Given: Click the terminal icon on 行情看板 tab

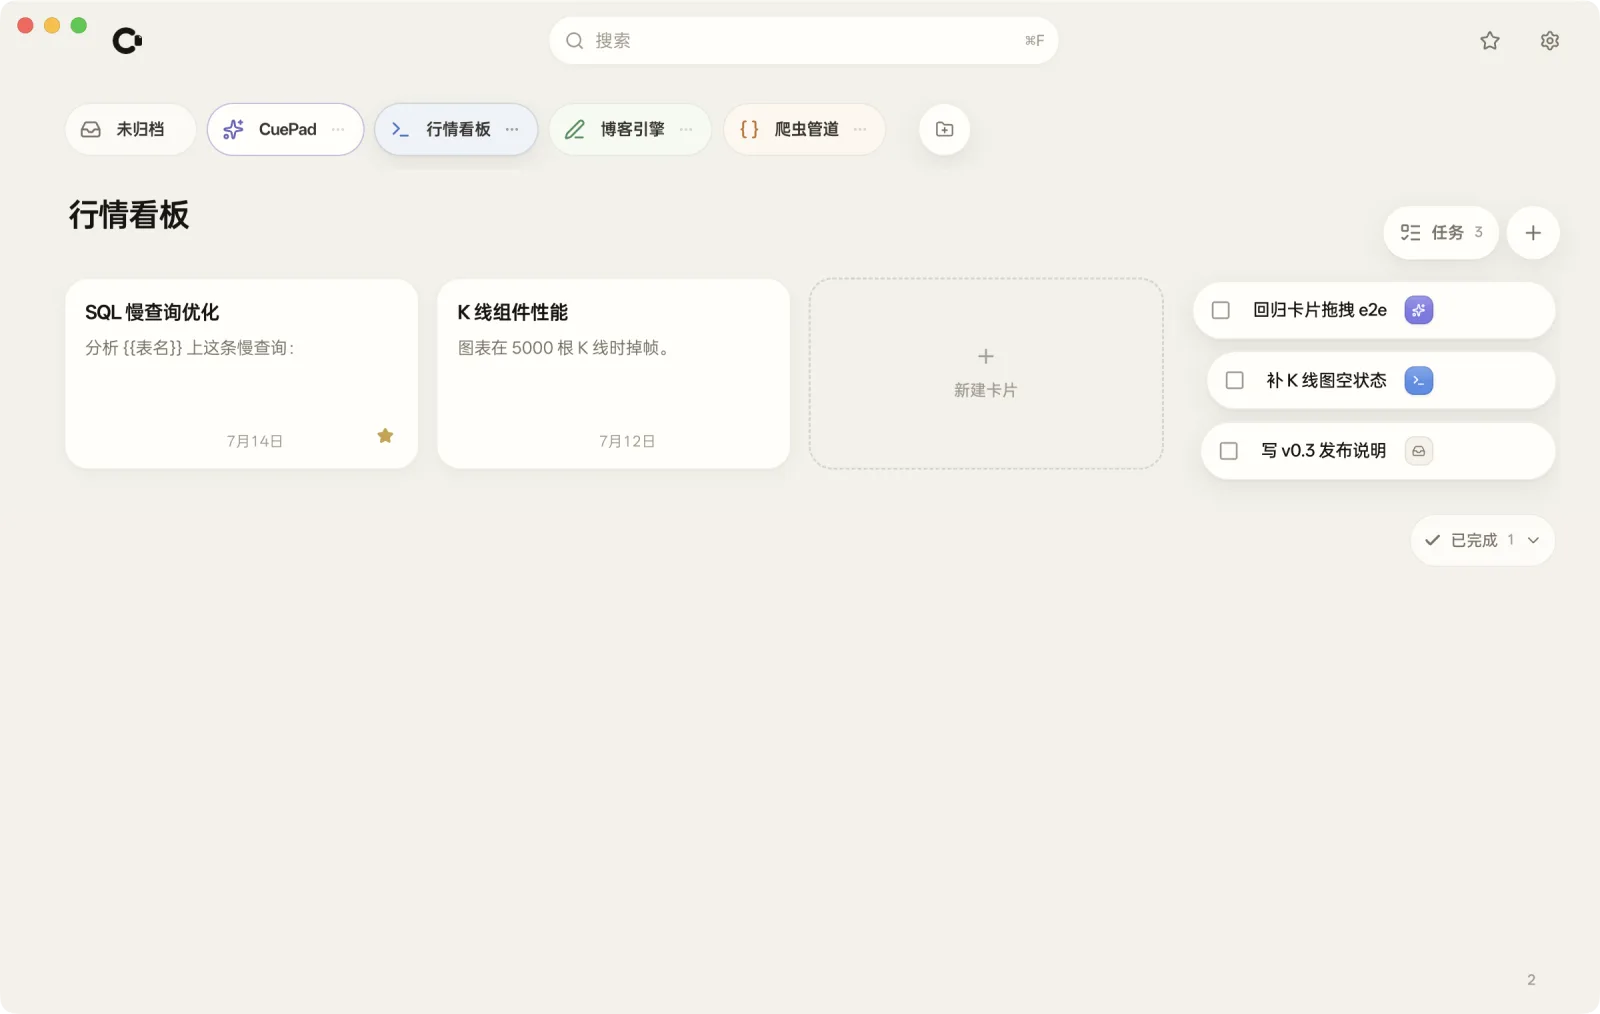Looking at the screenshot, I should point(400,129).
